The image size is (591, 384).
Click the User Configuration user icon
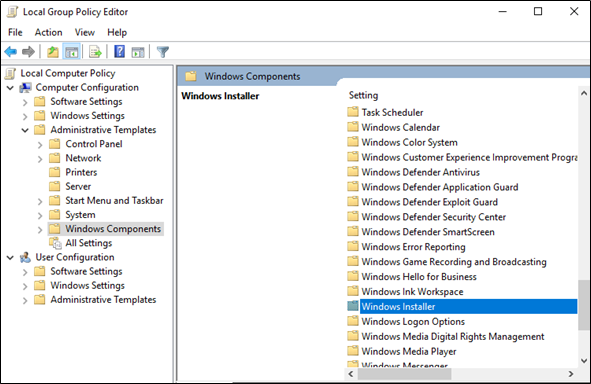(x=25, y=257)
